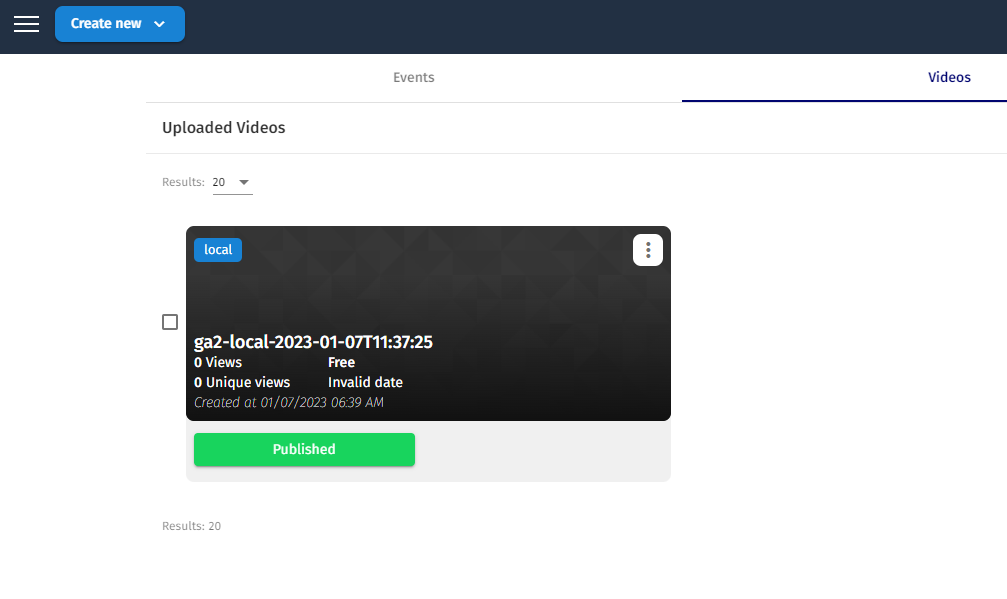Tick the checkbox beside the video card
The image size is (1007, 599).
point(170,322)
